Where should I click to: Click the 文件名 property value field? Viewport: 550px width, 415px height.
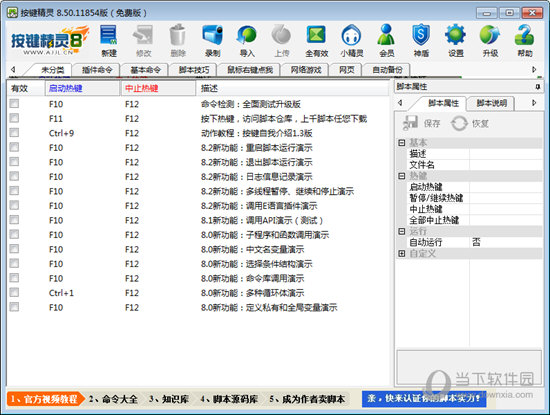505,165
